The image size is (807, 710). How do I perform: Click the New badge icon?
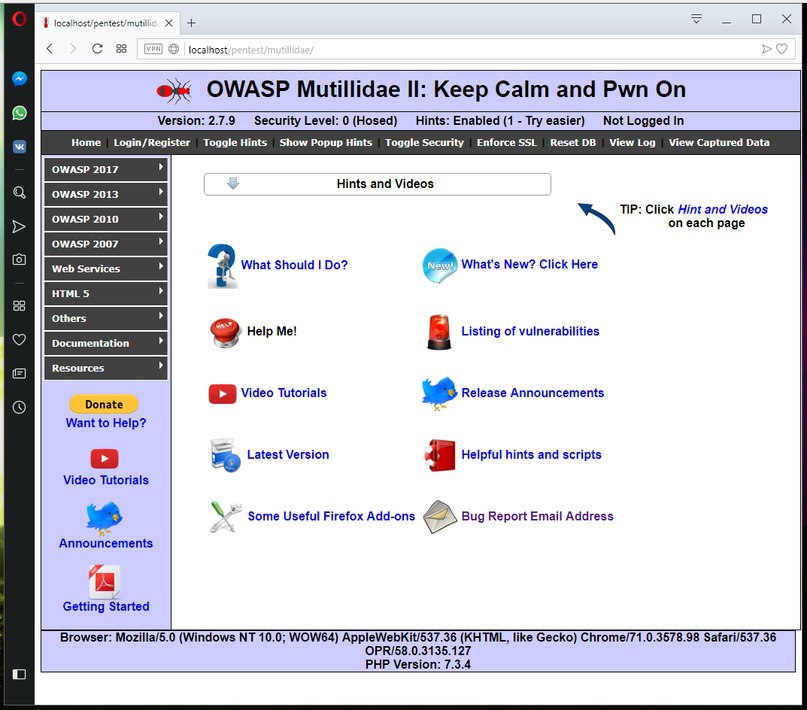point(440,265)
